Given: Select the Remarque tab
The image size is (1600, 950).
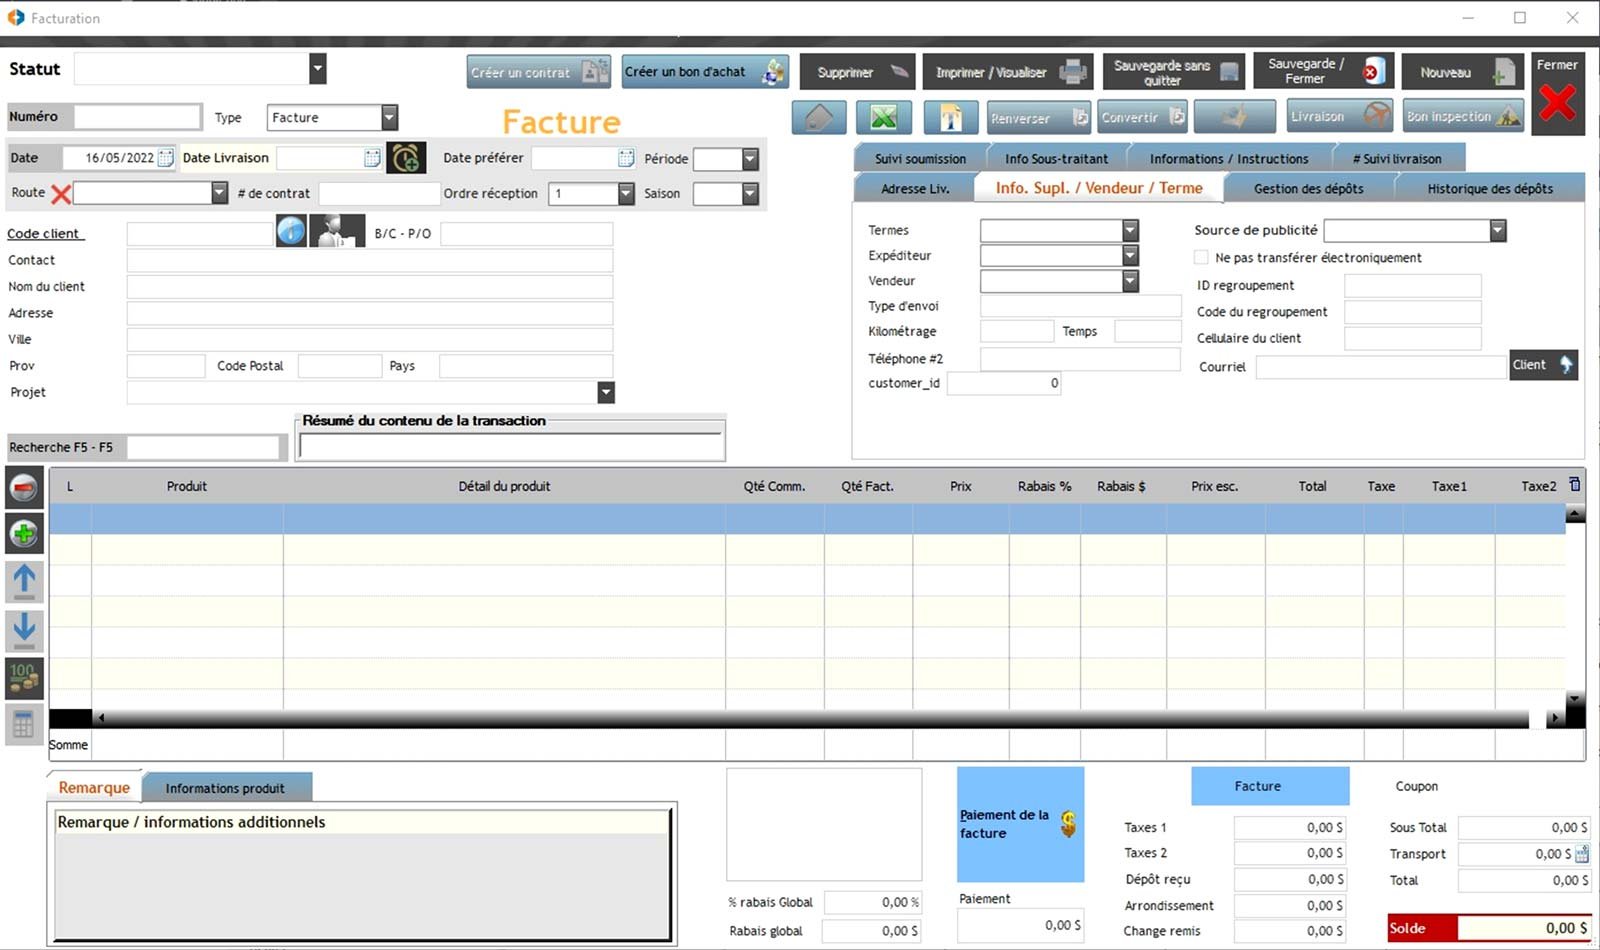Looking at the screenshot, I should pos(94,788).
